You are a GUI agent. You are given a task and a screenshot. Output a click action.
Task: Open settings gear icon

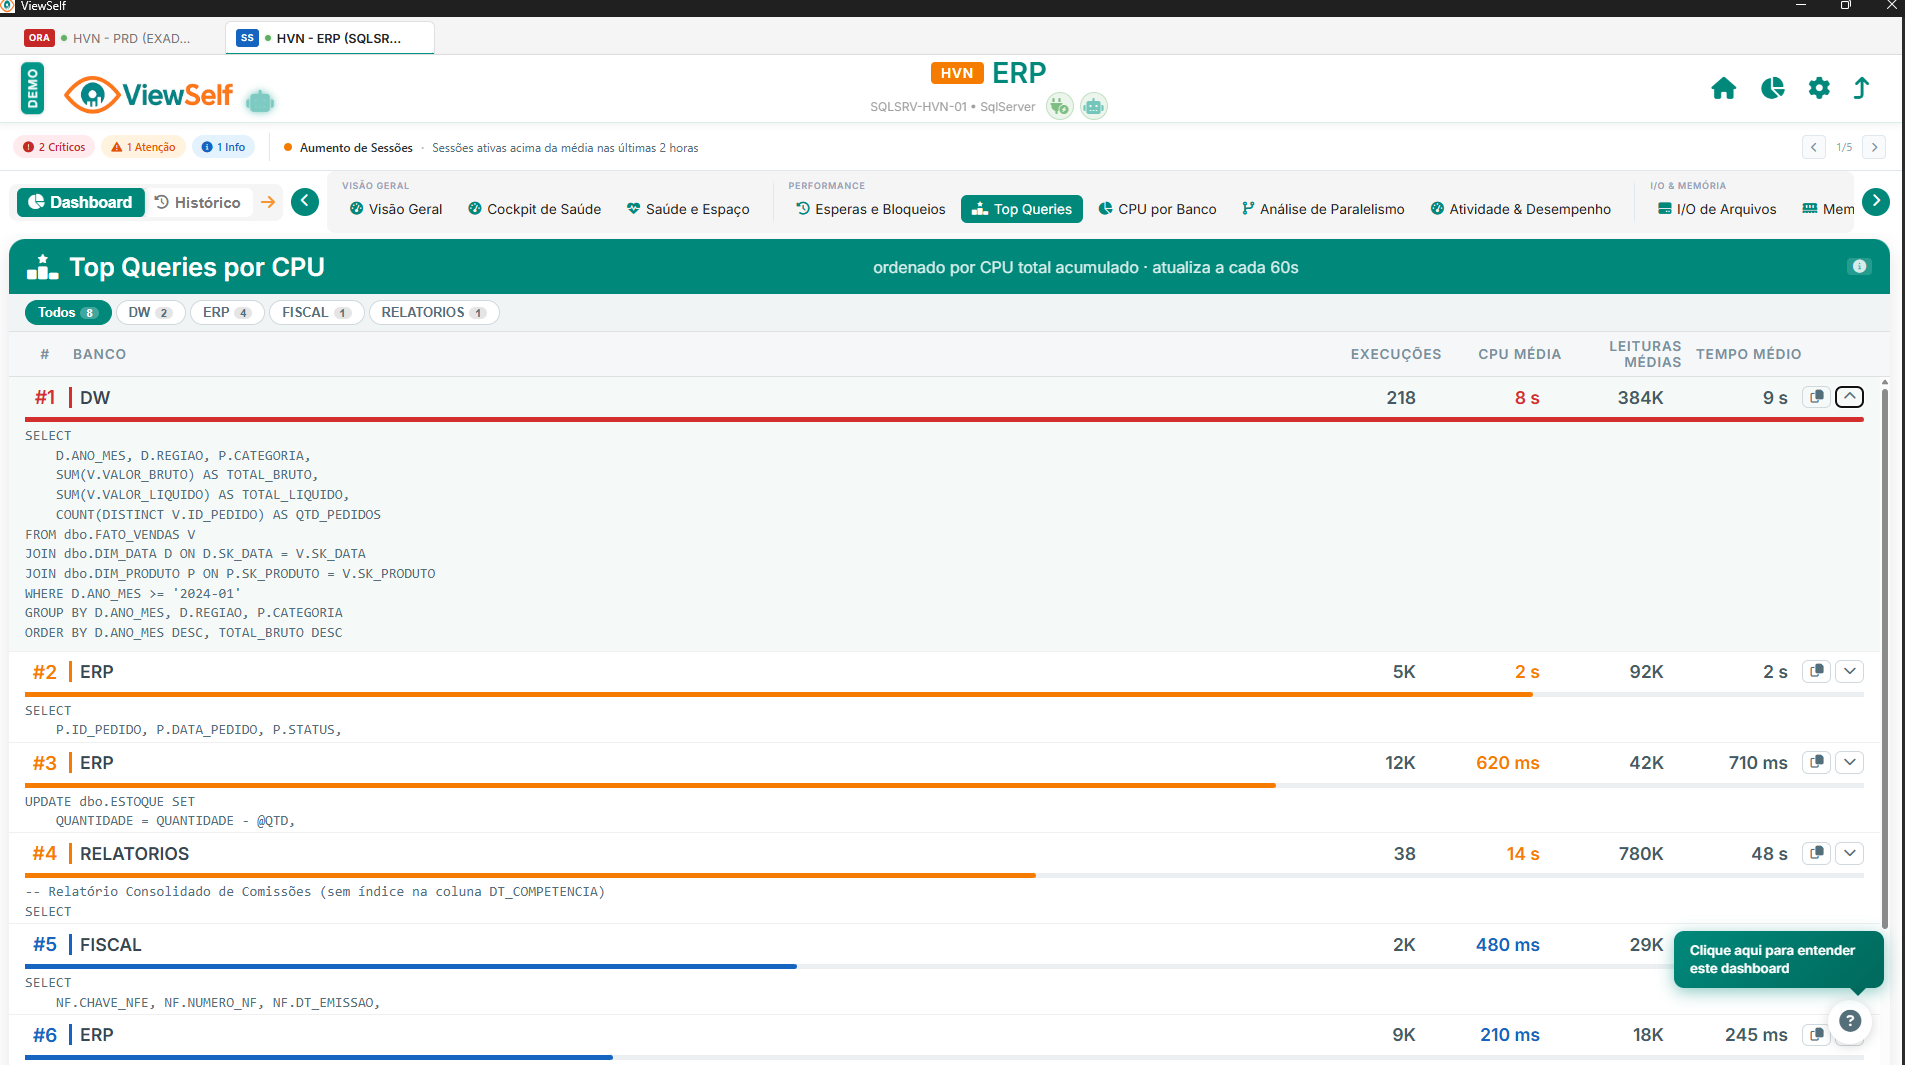[x=1819, y=88]
